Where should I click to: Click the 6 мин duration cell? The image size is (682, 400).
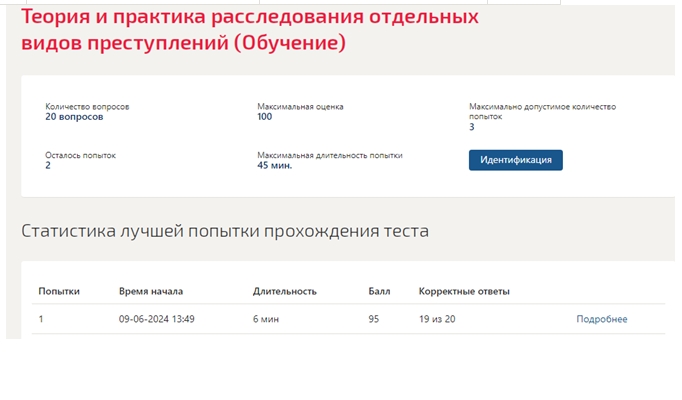266,319
